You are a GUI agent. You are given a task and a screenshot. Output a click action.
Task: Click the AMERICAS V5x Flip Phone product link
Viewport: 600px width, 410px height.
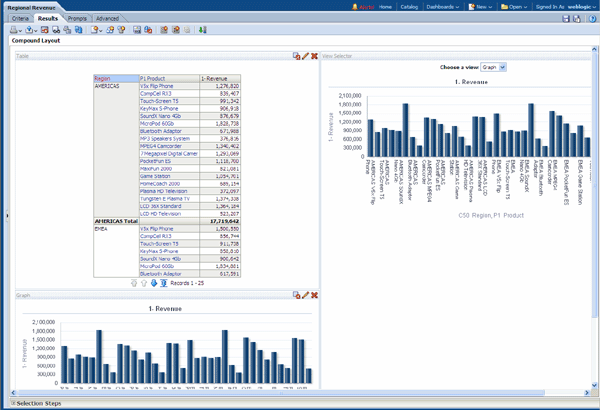click(157, 86)
